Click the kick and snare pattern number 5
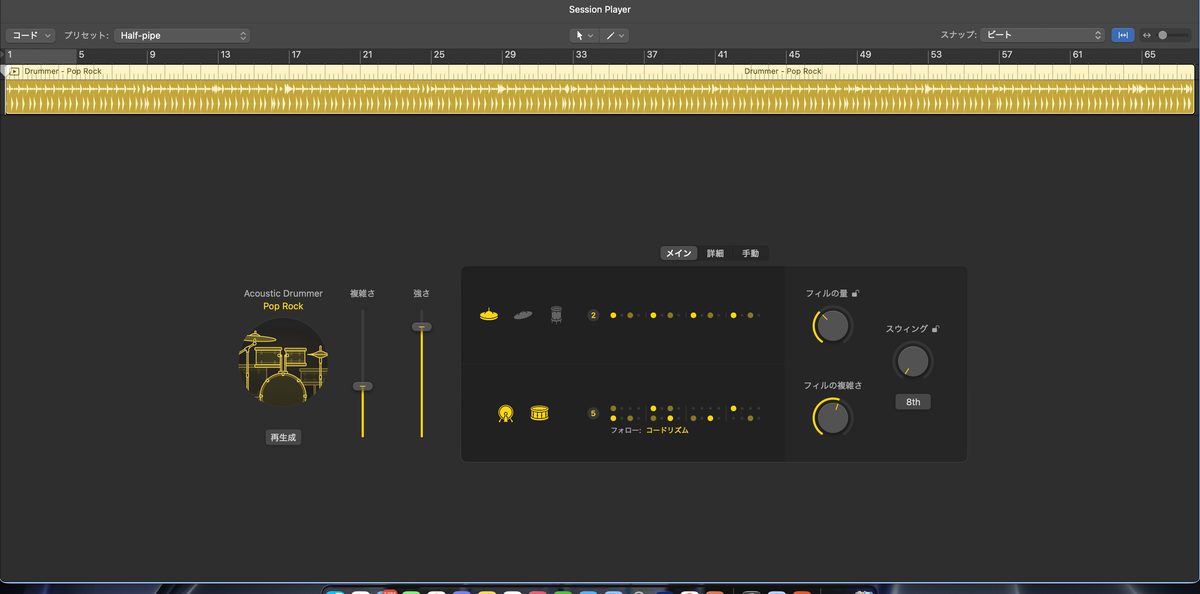 point(593,413)
